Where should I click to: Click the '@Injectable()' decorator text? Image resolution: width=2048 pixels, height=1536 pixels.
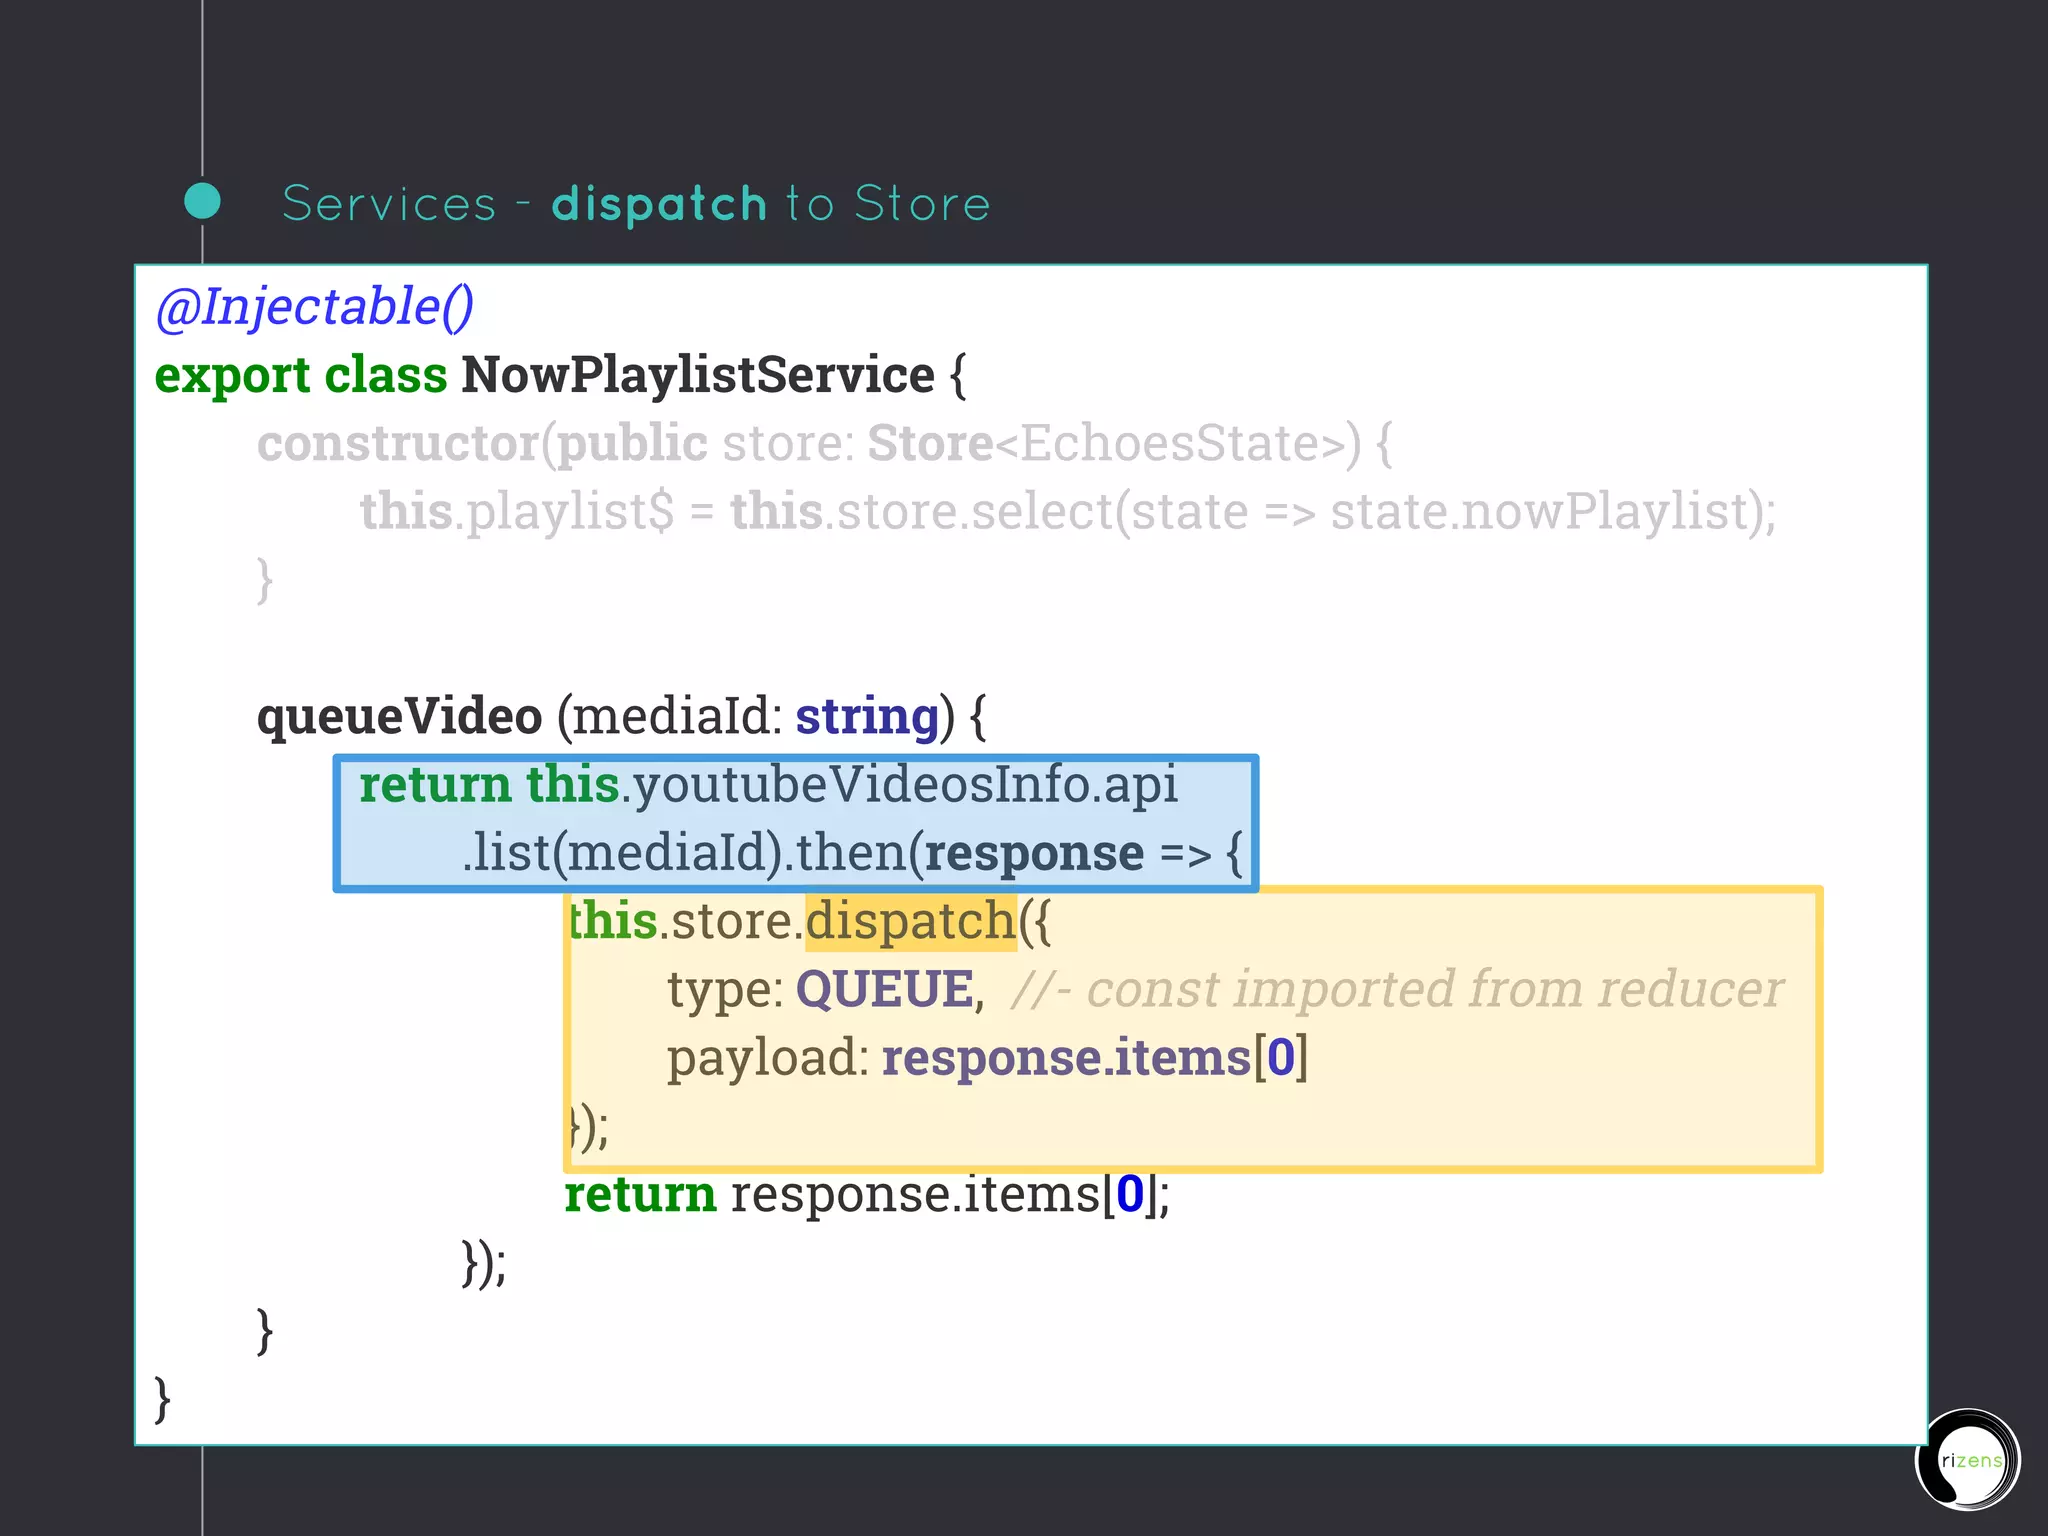click(315, 306)
